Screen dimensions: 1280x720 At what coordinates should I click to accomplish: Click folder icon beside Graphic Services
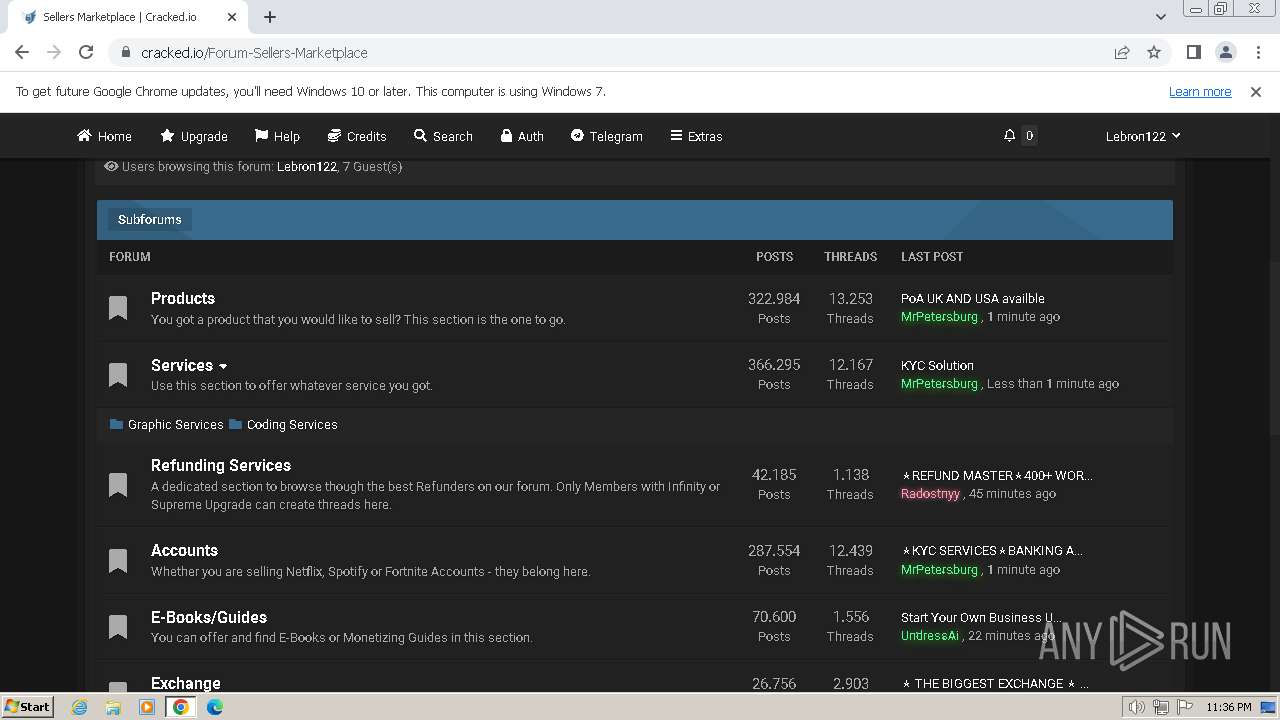click(x=116, y=424)
